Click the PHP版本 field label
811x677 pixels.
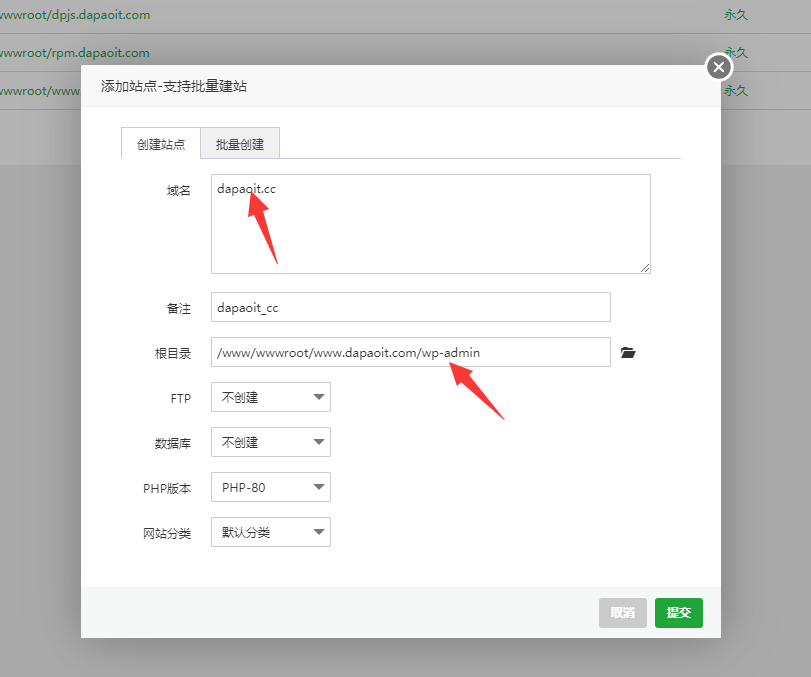pyautogui.click(x=167, y=489)
